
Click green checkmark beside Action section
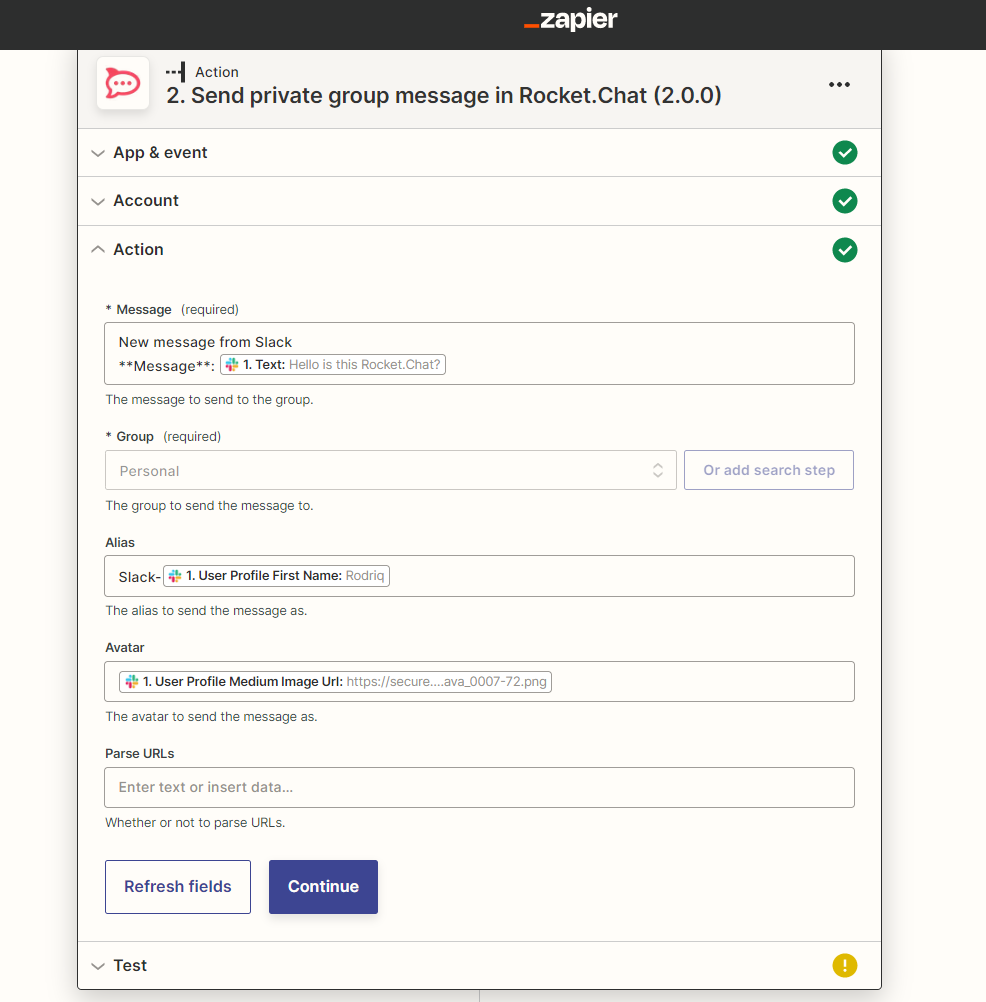click(845, 250)
